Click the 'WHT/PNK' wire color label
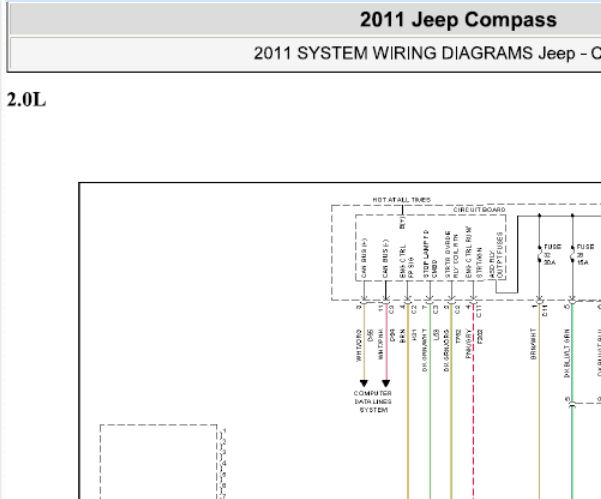Screen dimensions: 601x499 (381, 344)
